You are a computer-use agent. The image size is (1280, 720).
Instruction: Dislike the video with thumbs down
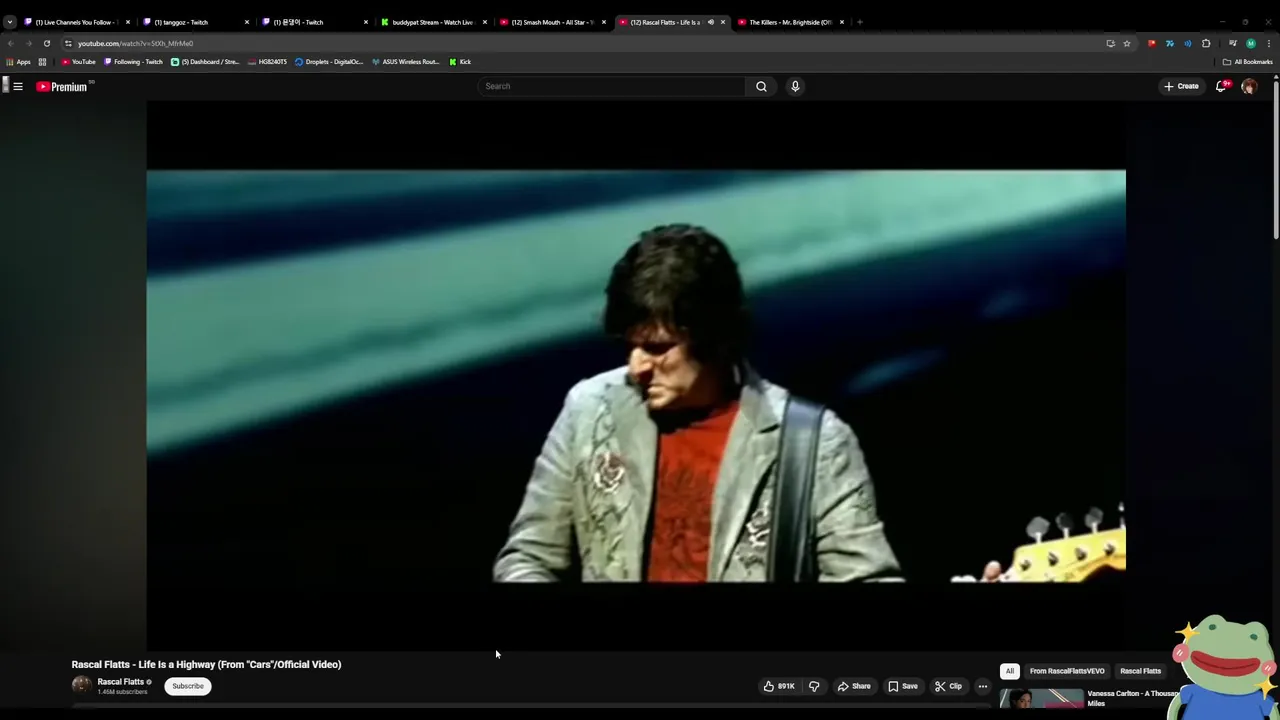pos(814,686)
